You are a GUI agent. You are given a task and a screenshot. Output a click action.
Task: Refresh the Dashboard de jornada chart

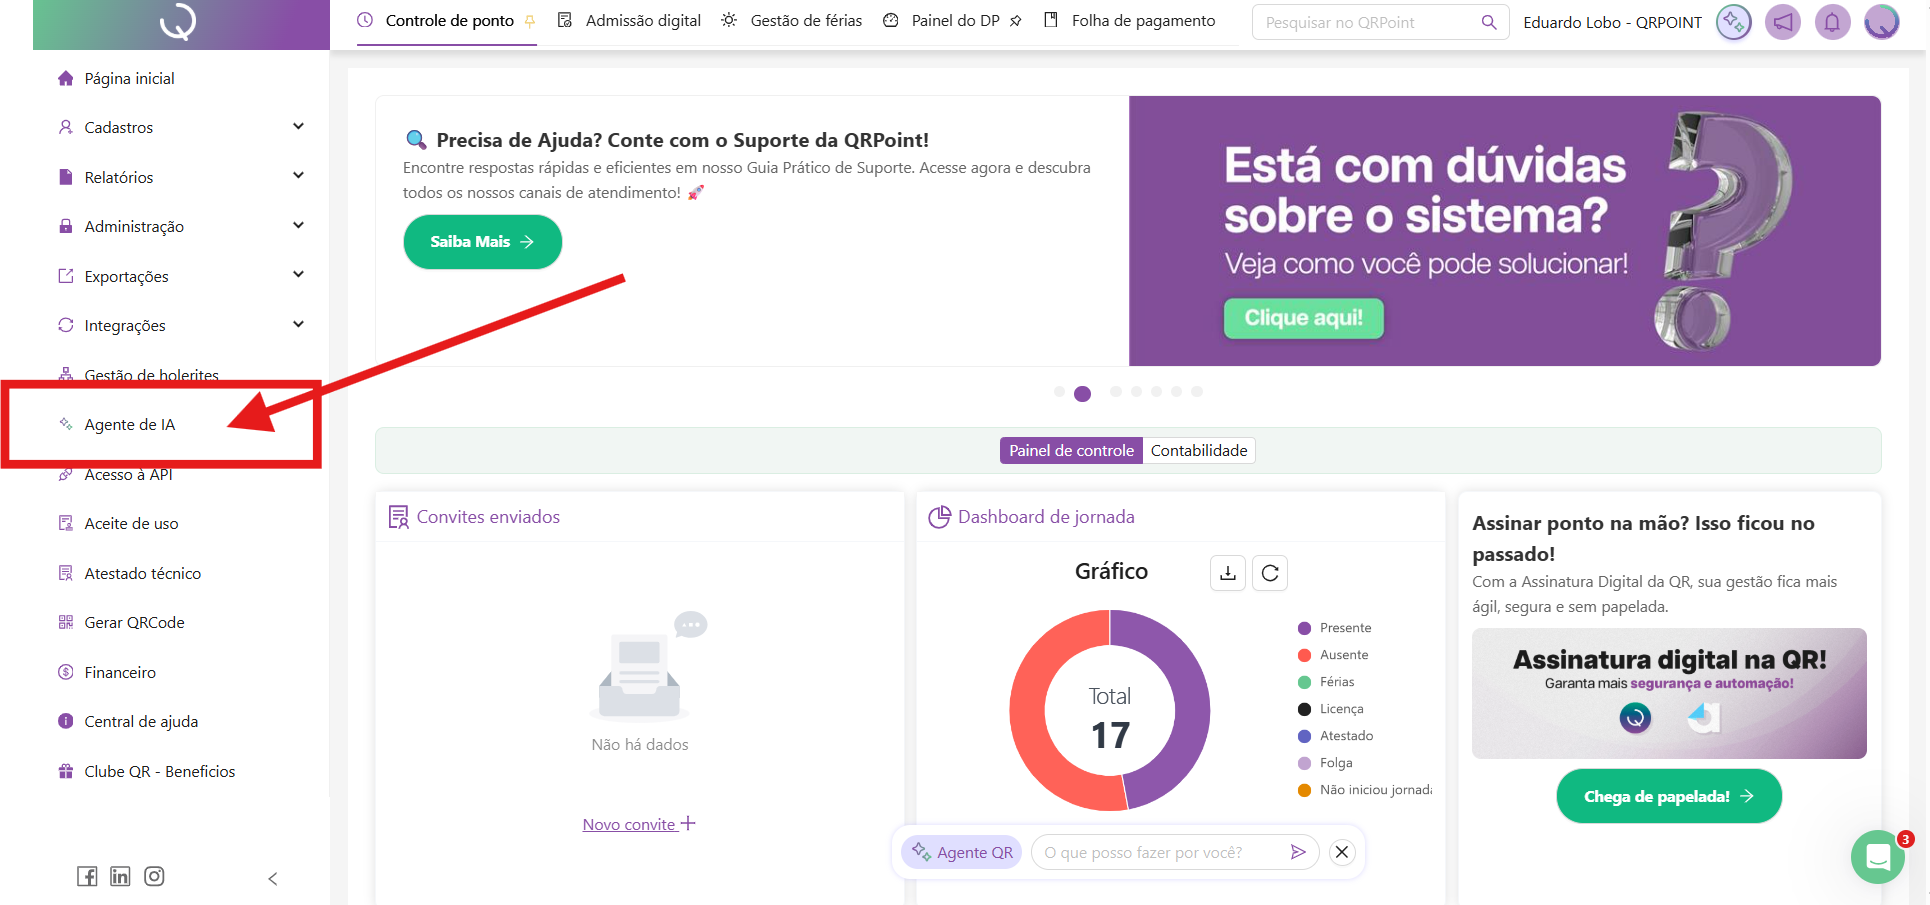1270,573
